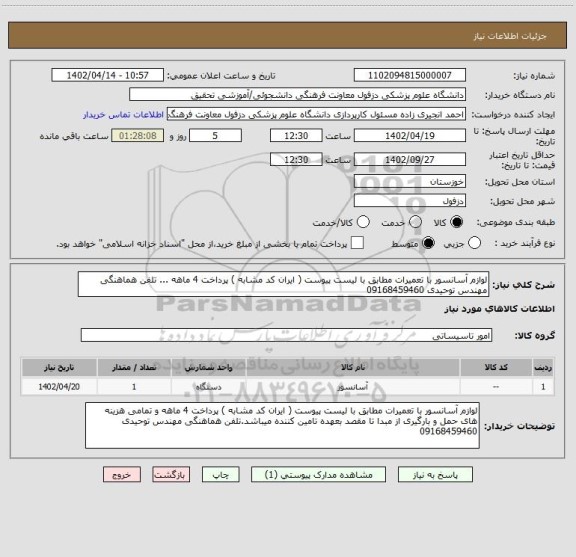The image size is (576, 557).
Task: Choose جزیی purchase process option
Action: coord(474,243)
